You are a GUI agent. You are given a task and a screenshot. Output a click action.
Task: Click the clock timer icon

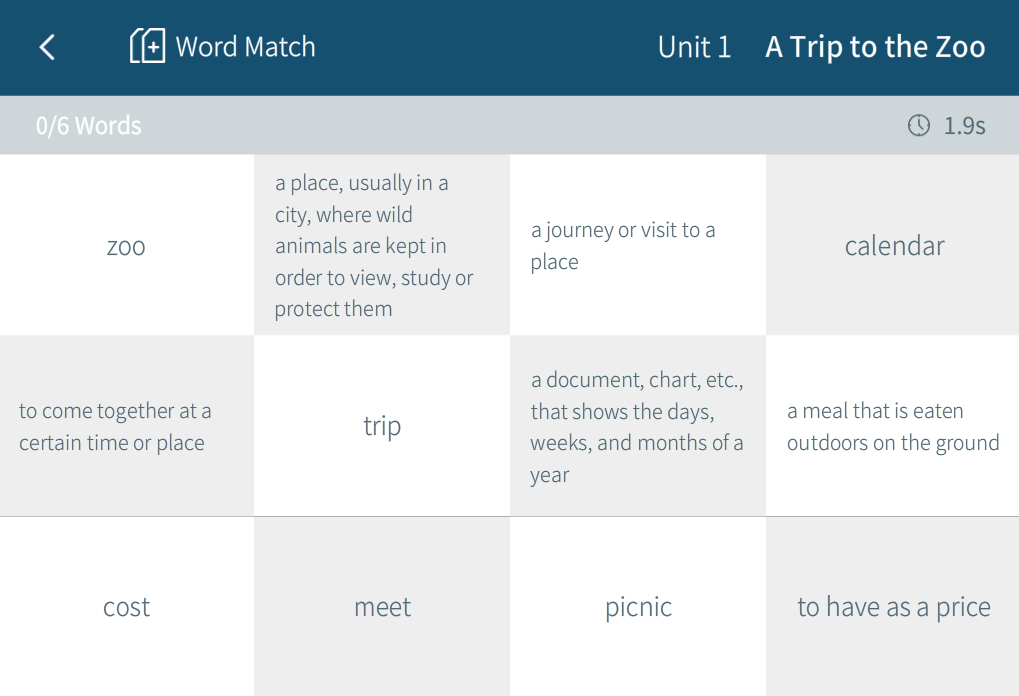(918, 125)
